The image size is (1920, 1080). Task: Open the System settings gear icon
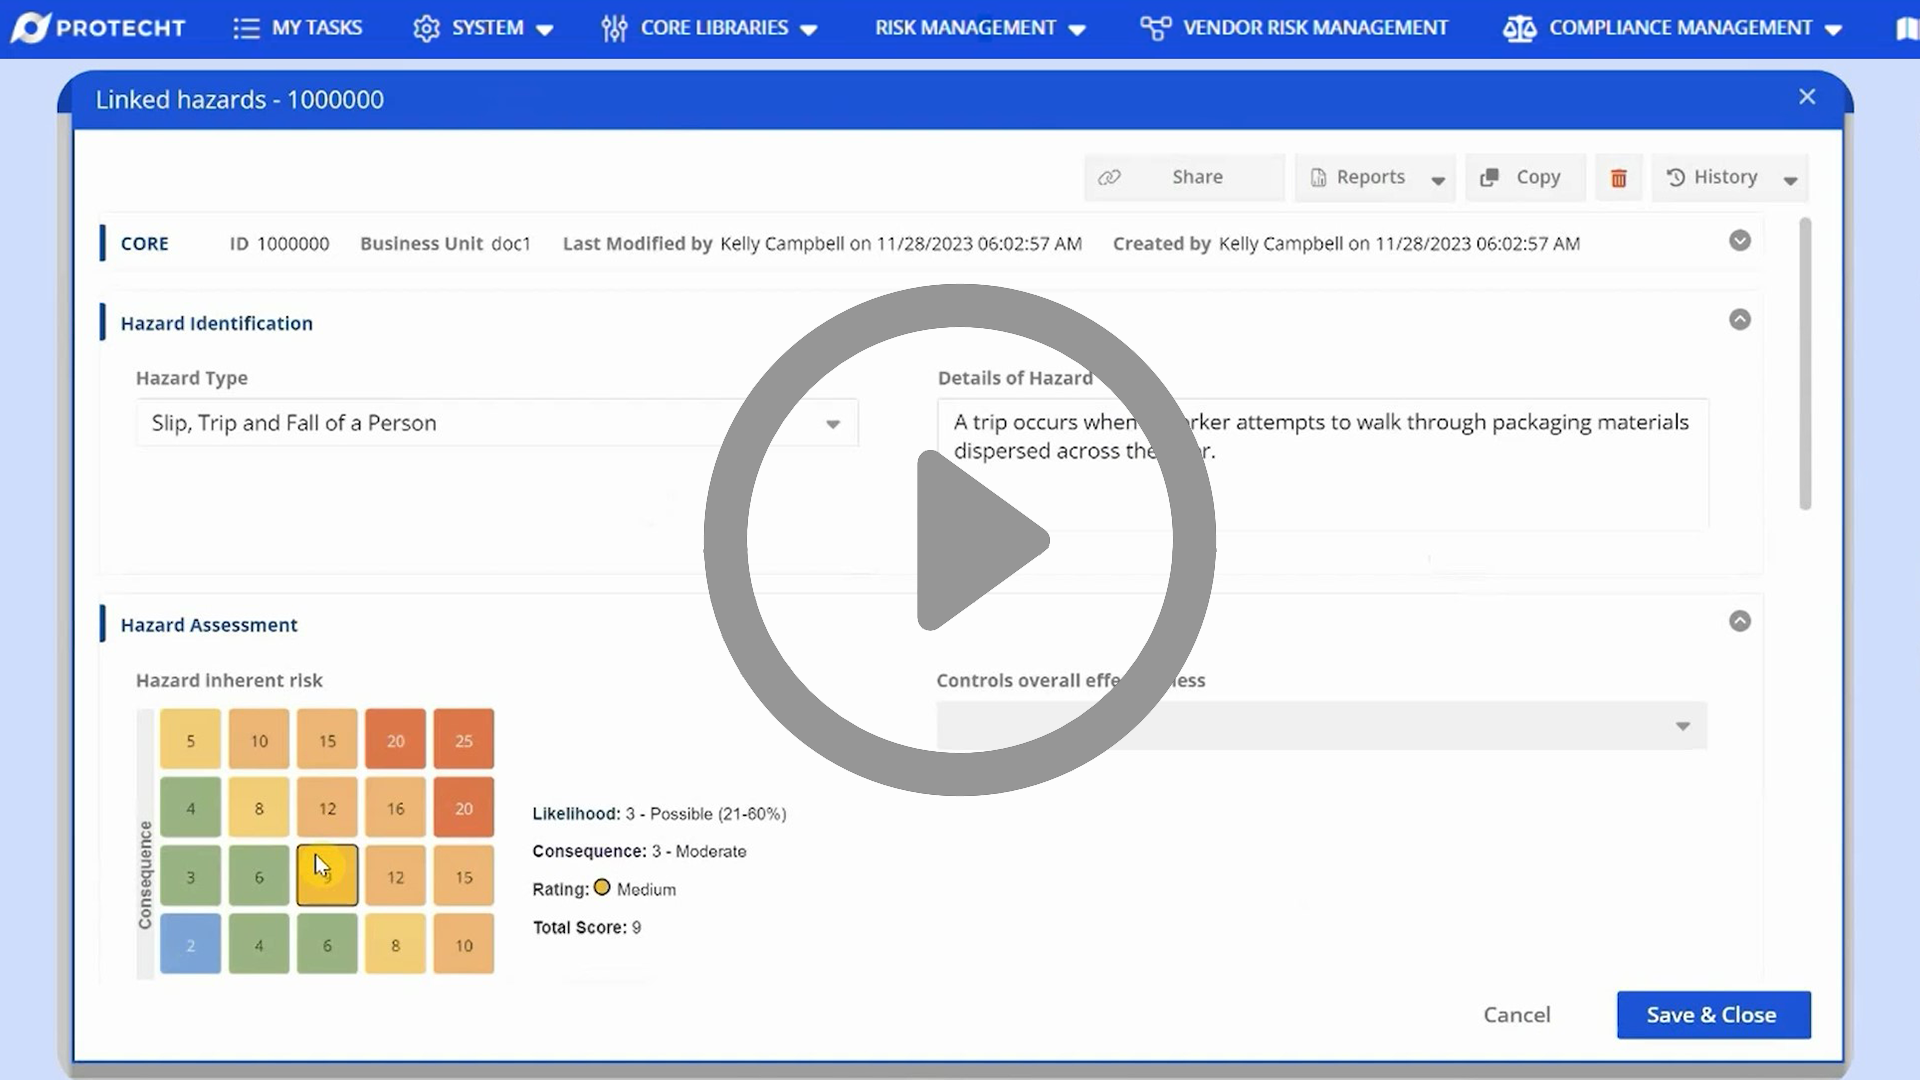[x=427, y=28]
